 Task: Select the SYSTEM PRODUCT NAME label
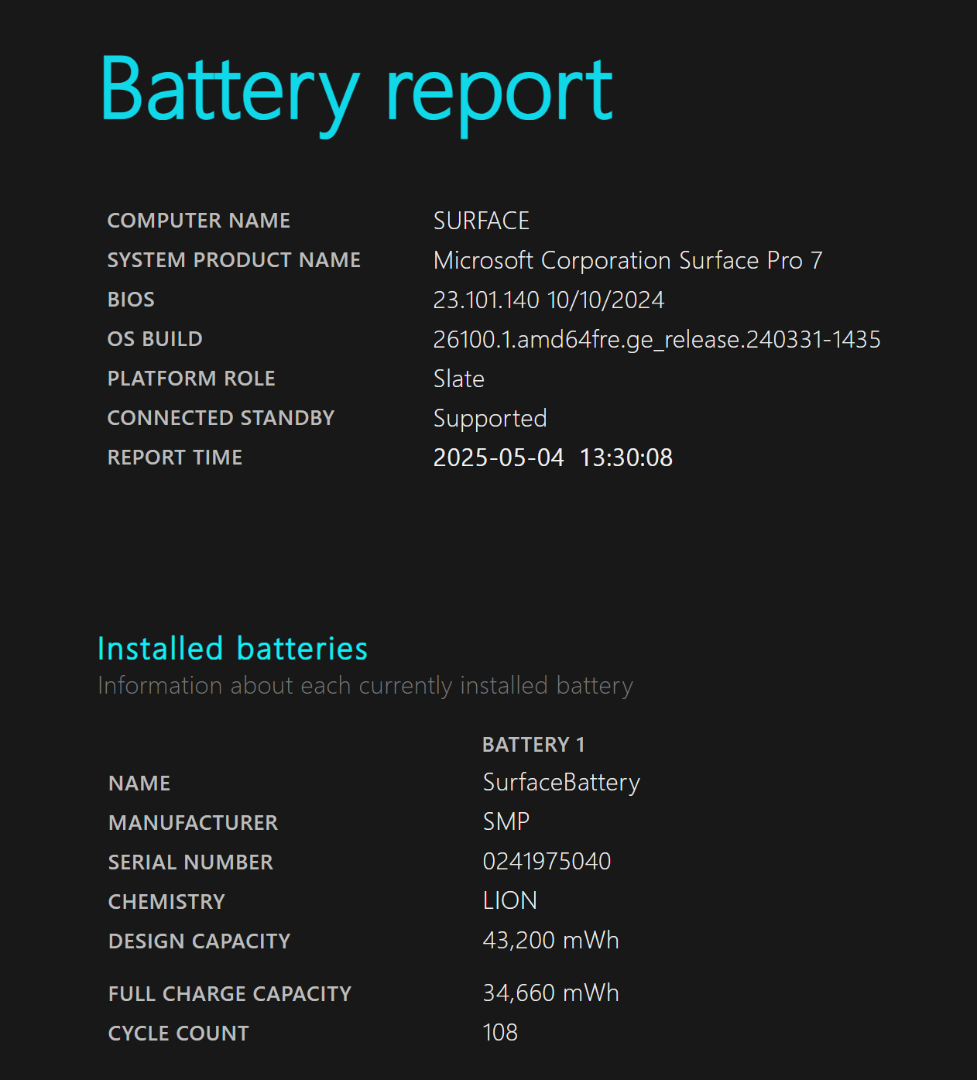[x=234, y=260]
